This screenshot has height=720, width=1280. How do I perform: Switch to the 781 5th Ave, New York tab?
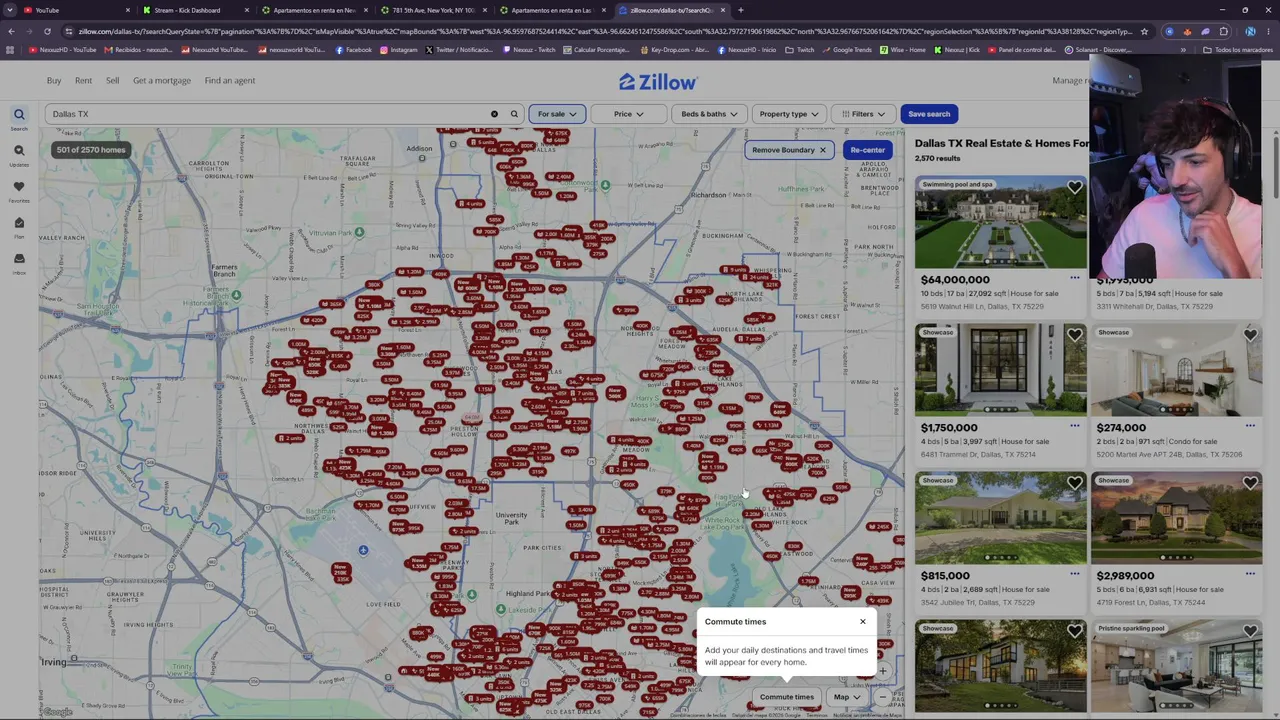[x=433, y=10]
